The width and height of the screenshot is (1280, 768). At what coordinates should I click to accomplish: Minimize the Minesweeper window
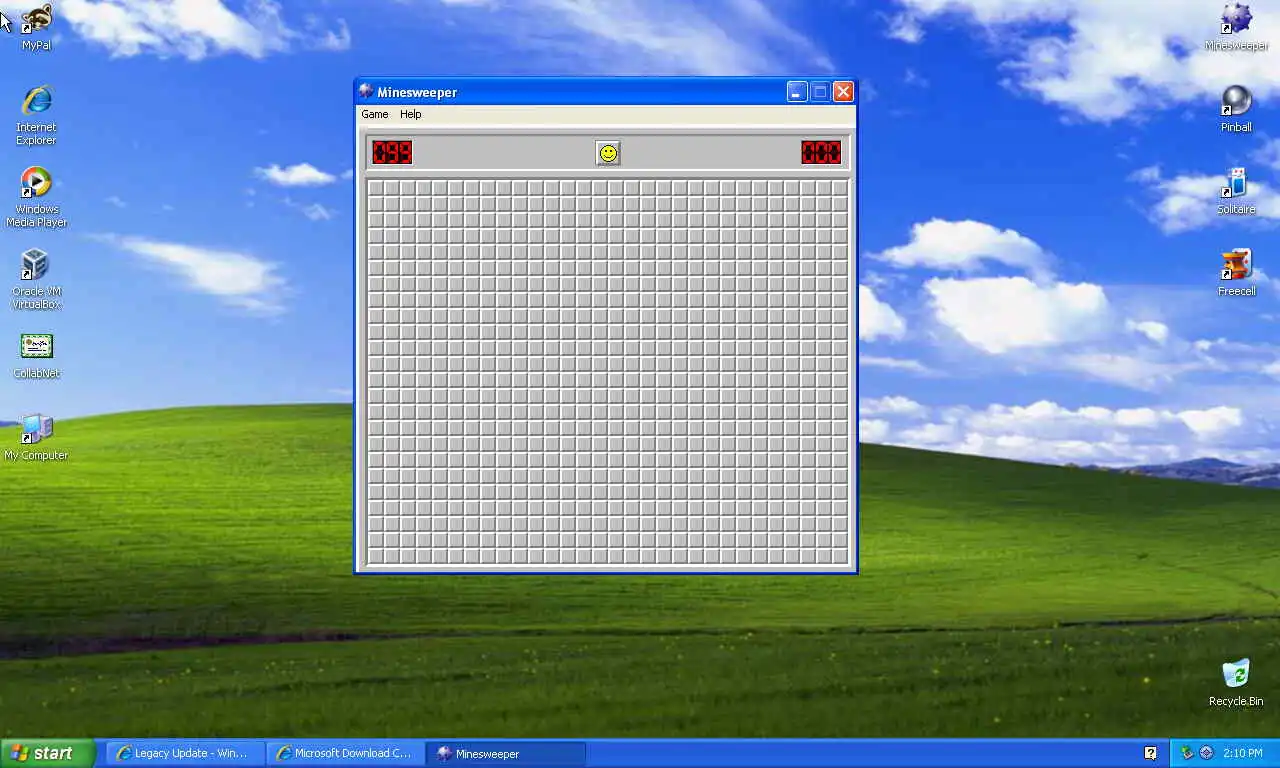coord(797,92)
